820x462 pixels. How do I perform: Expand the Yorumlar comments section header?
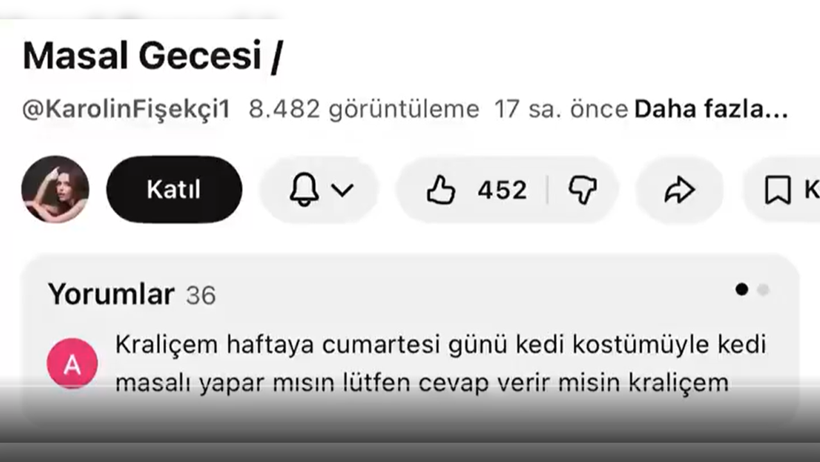coord(111,294)
